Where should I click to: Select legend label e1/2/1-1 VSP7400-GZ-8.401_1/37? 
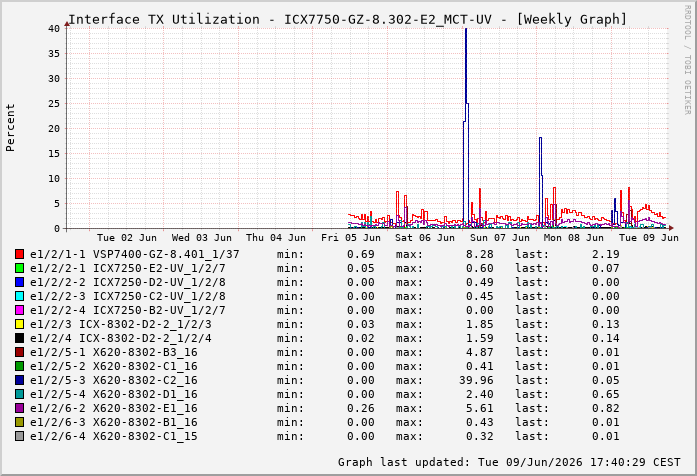click(135, 254)
